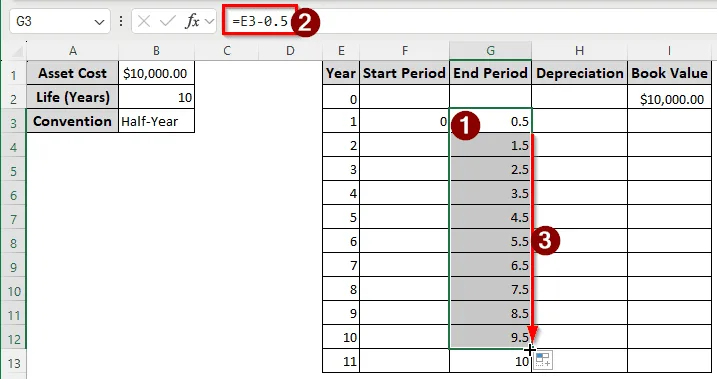Viewport: 717px width, 379px height.
Task: Select column E header
Action: (x=341, y=51)
